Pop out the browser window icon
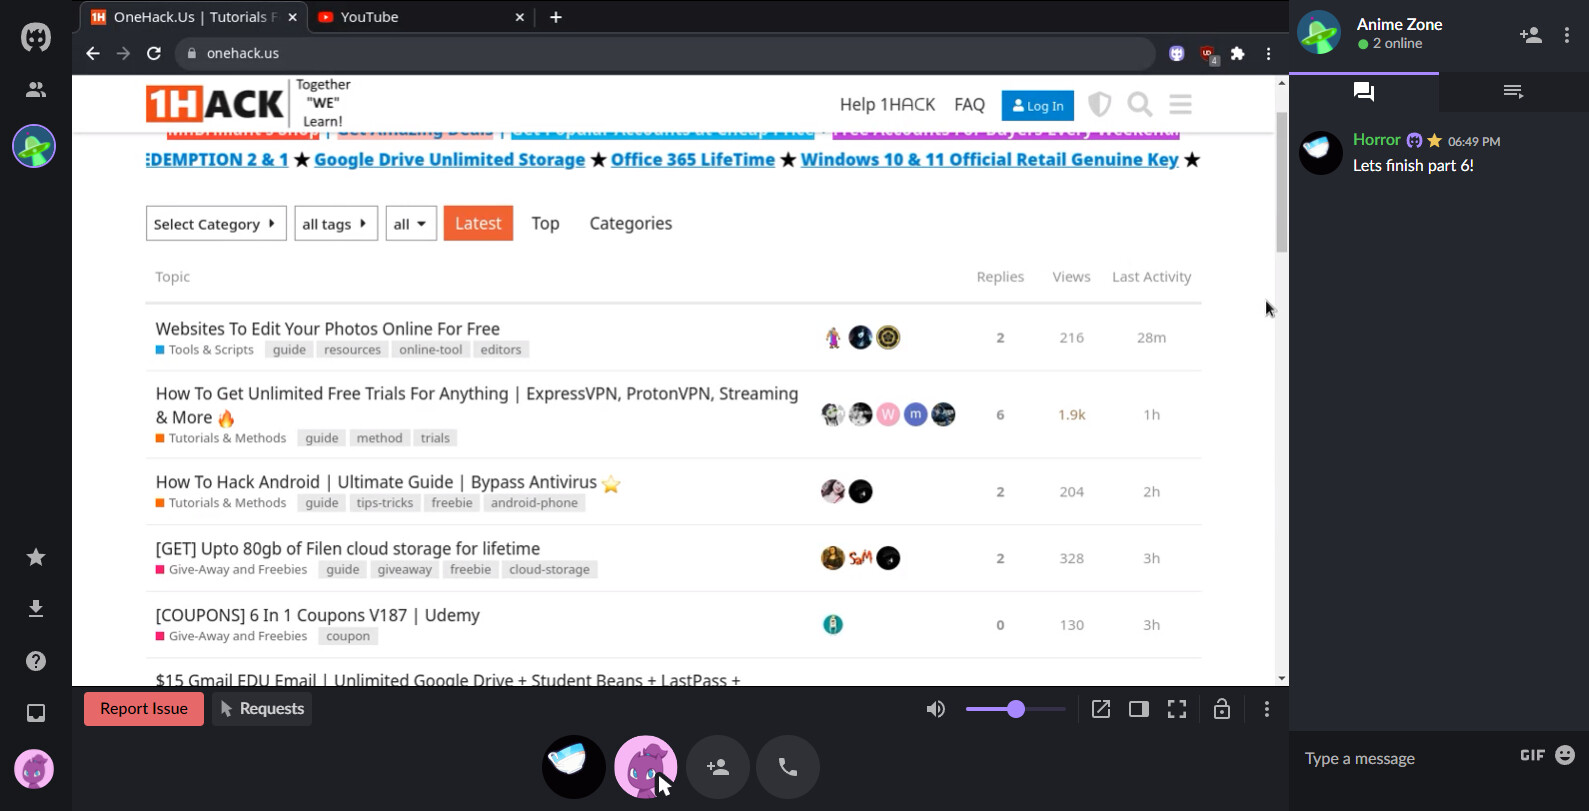Screen dimensions: 1589x811 1101,709
